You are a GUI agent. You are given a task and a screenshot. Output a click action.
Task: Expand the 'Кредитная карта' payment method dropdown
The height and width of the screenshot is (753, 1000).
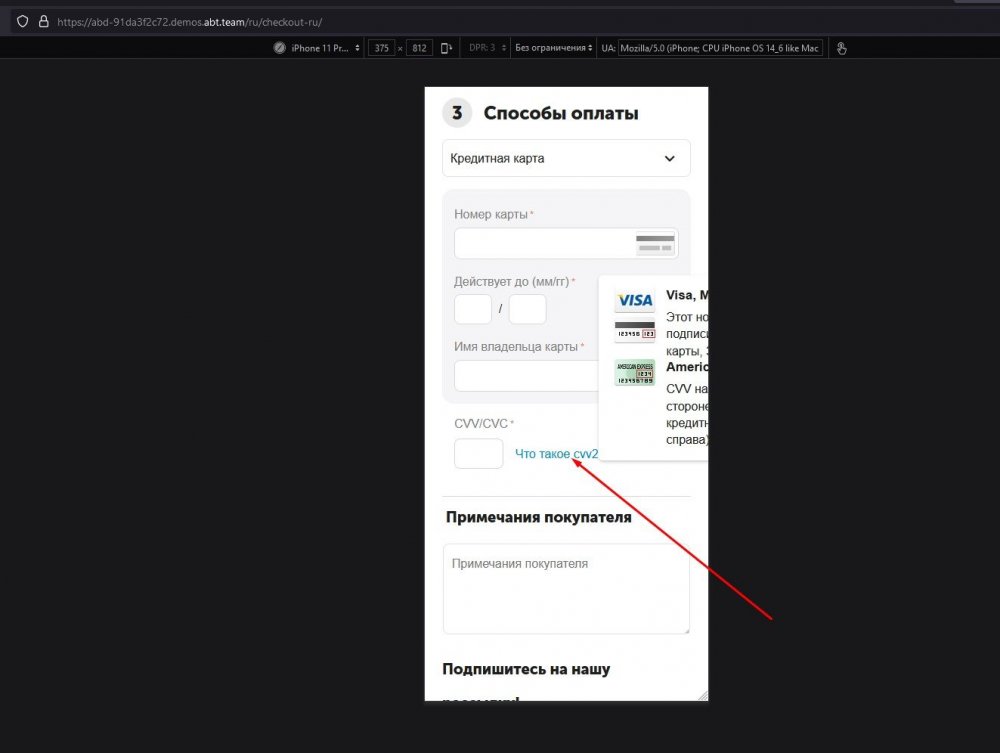tap(566, 158)
